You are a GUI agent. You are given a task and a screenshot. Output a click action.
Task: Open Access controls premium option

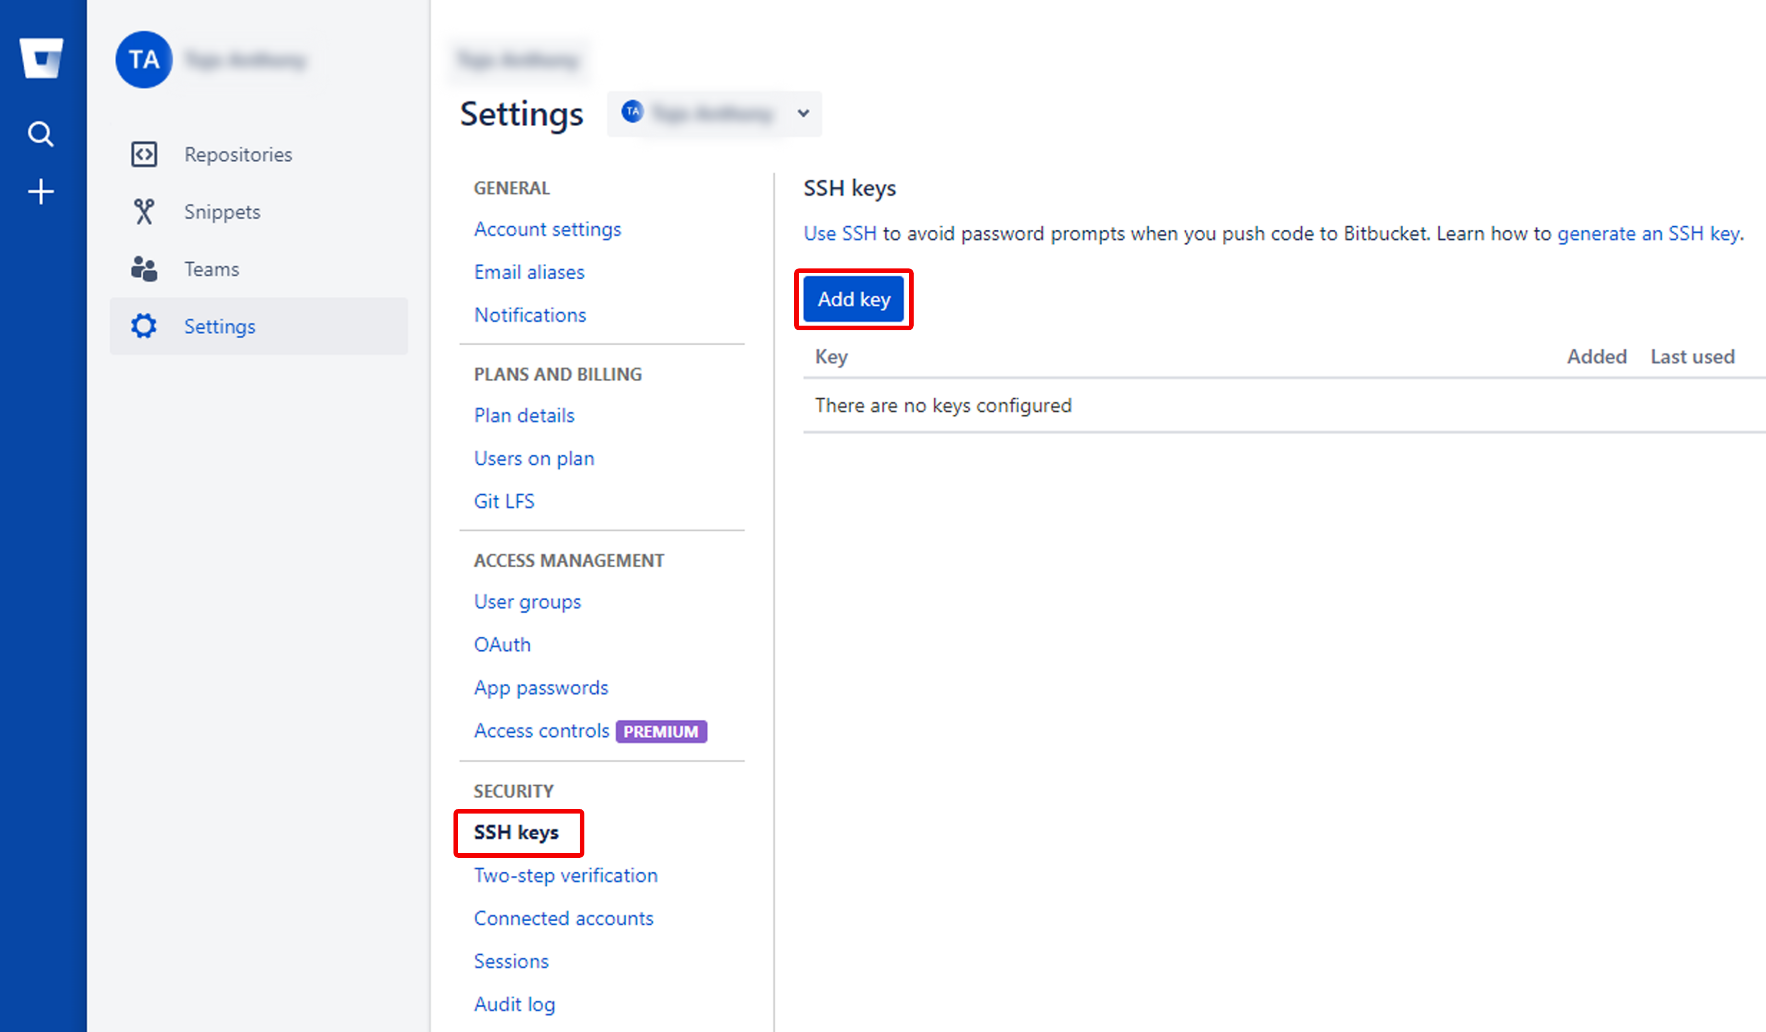[x=541, y=731]
